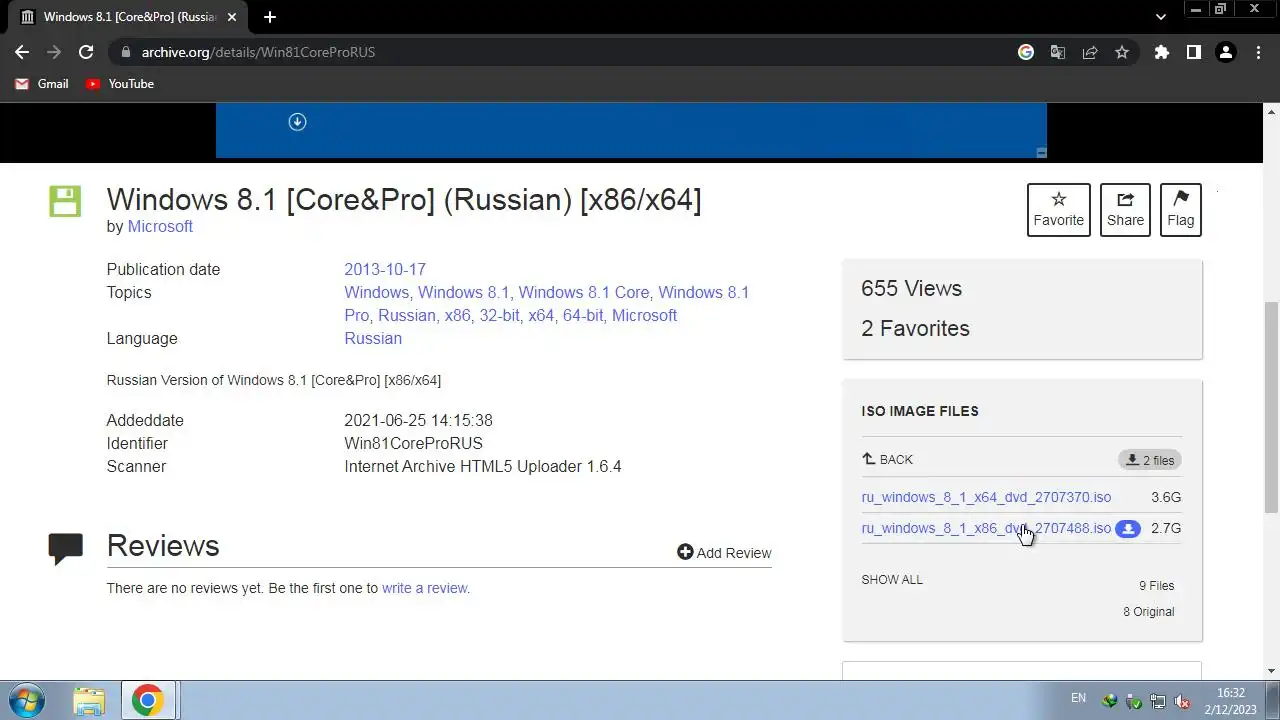Image resolution: width=1280 pixels, height=720 pixels.
Task: Download ru_windows_8_1_x86_dvd_2707488.iso
Action: click(986, 528)
